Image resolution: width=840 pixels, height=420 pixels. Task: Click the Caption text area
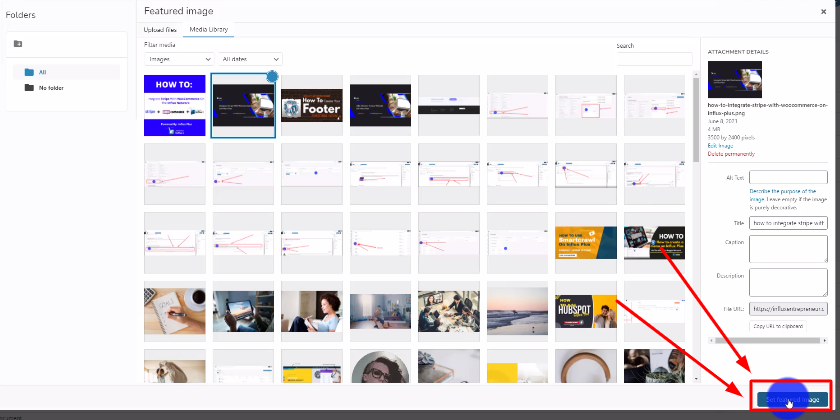pyautogui.click(x=788, y=247)
